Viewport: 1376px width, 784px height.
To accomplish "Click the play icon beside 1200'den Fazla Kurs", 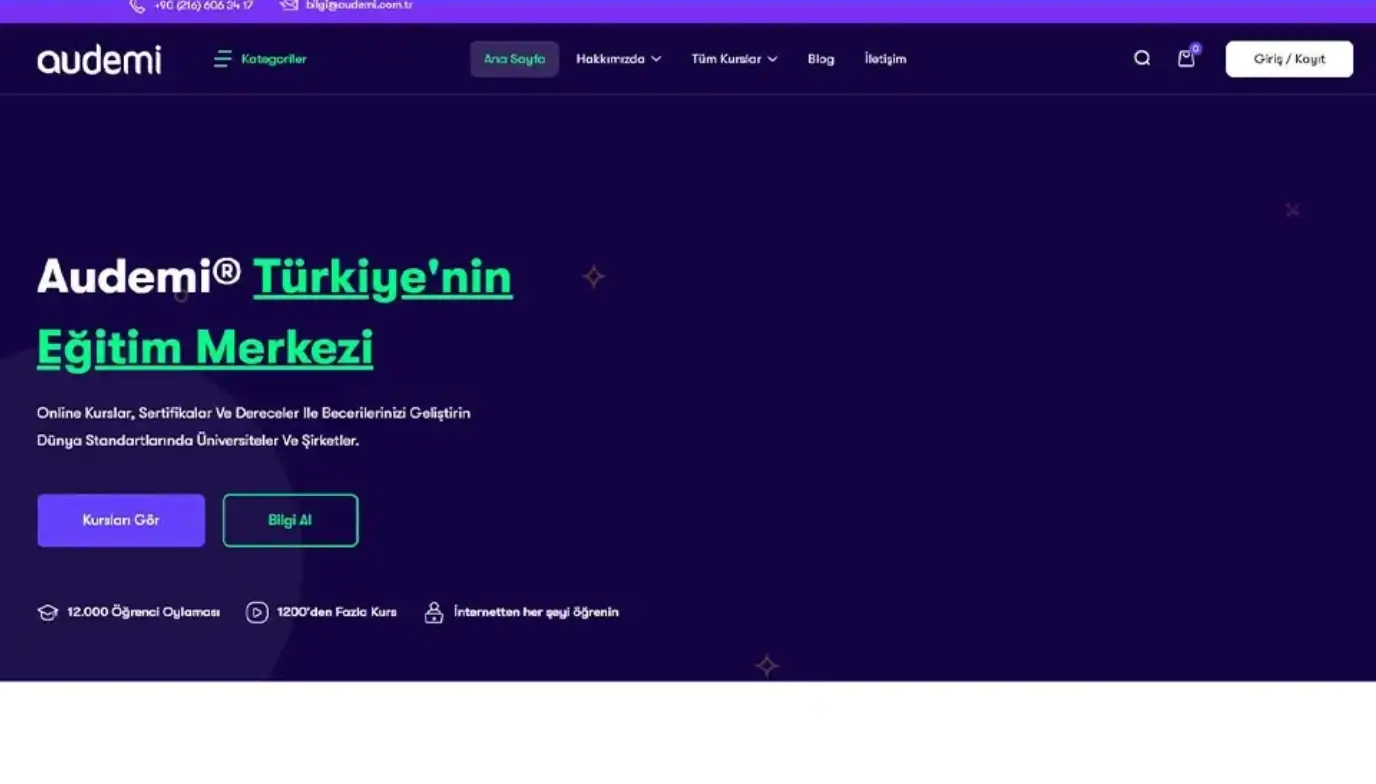I will (257, 612).
